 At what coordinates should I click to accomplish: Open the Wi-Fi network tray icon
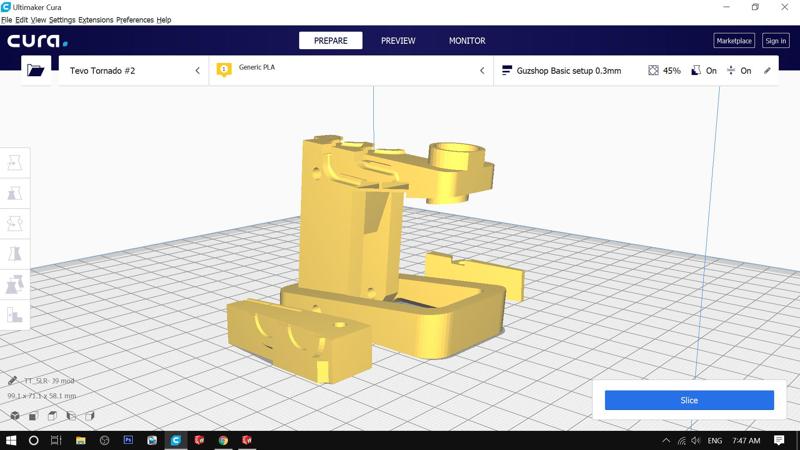click(x=682, y=440)
